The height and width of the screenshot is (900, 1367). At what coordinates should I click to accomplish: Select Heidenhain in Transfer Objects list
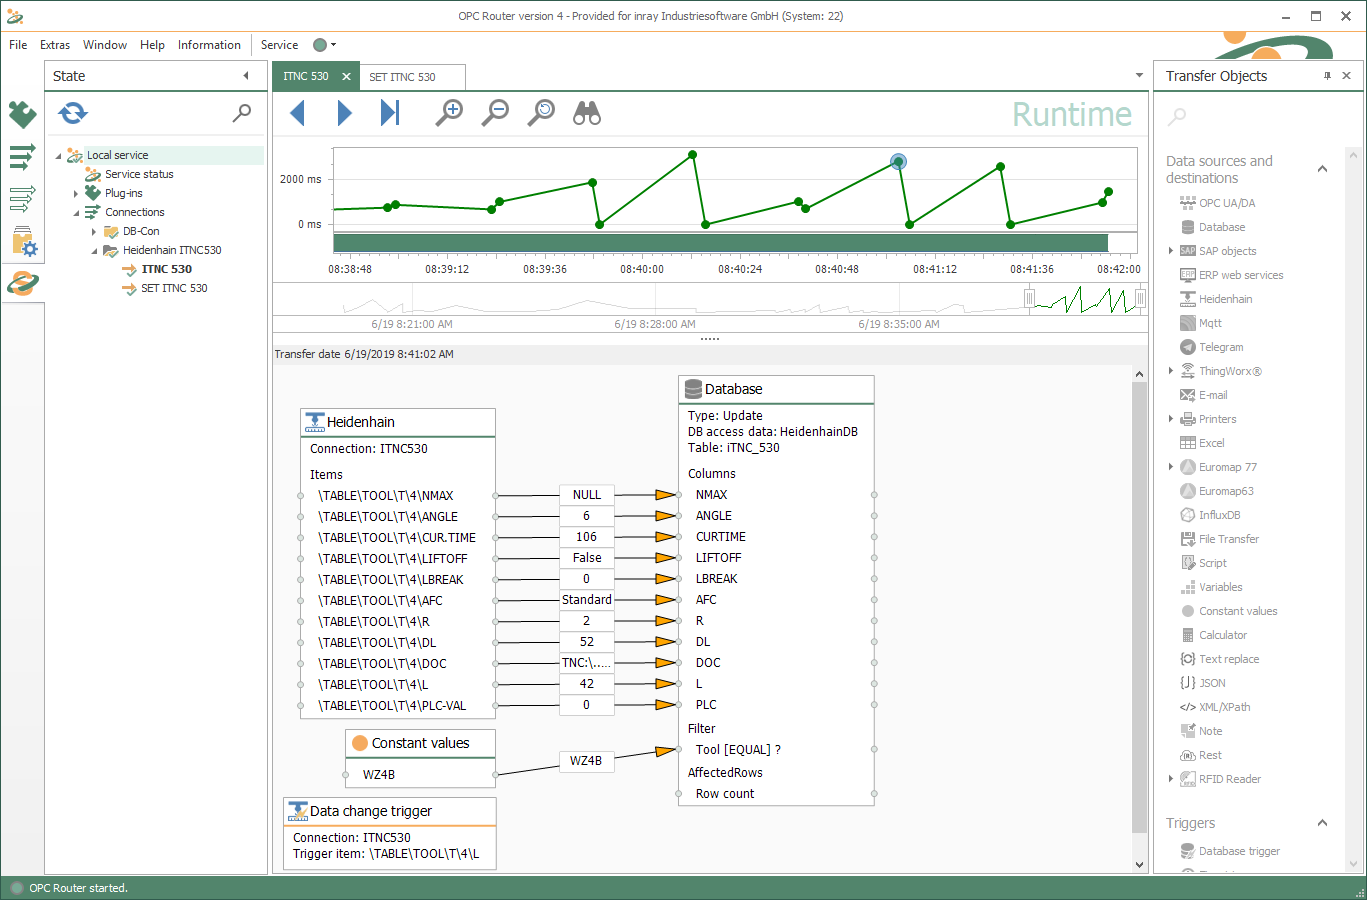tap(1225, 299)
